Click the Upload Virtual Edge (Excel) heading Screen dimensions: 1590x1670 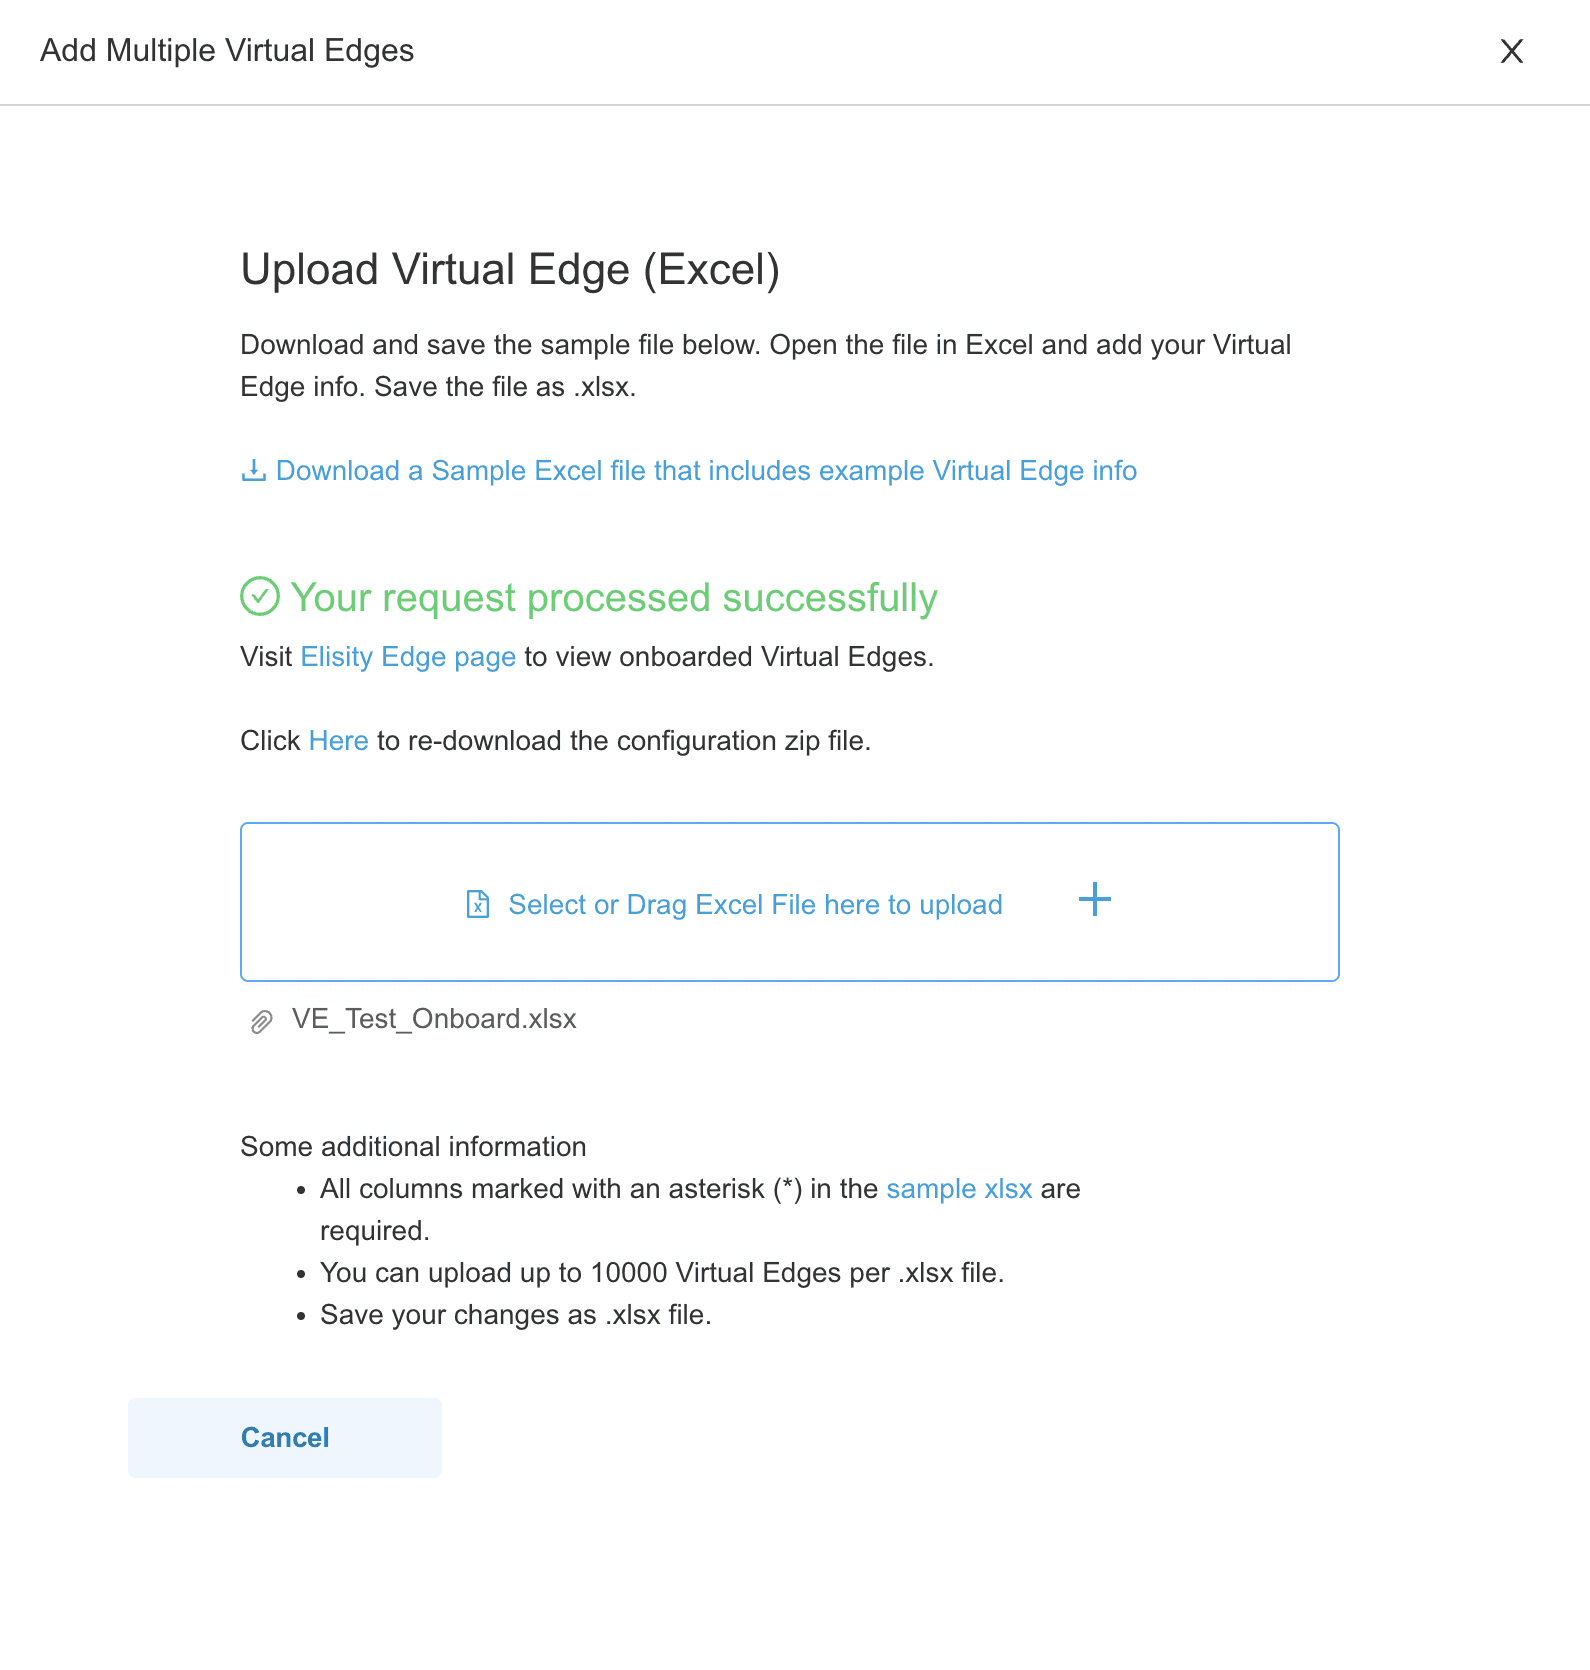tap(510, 270)
